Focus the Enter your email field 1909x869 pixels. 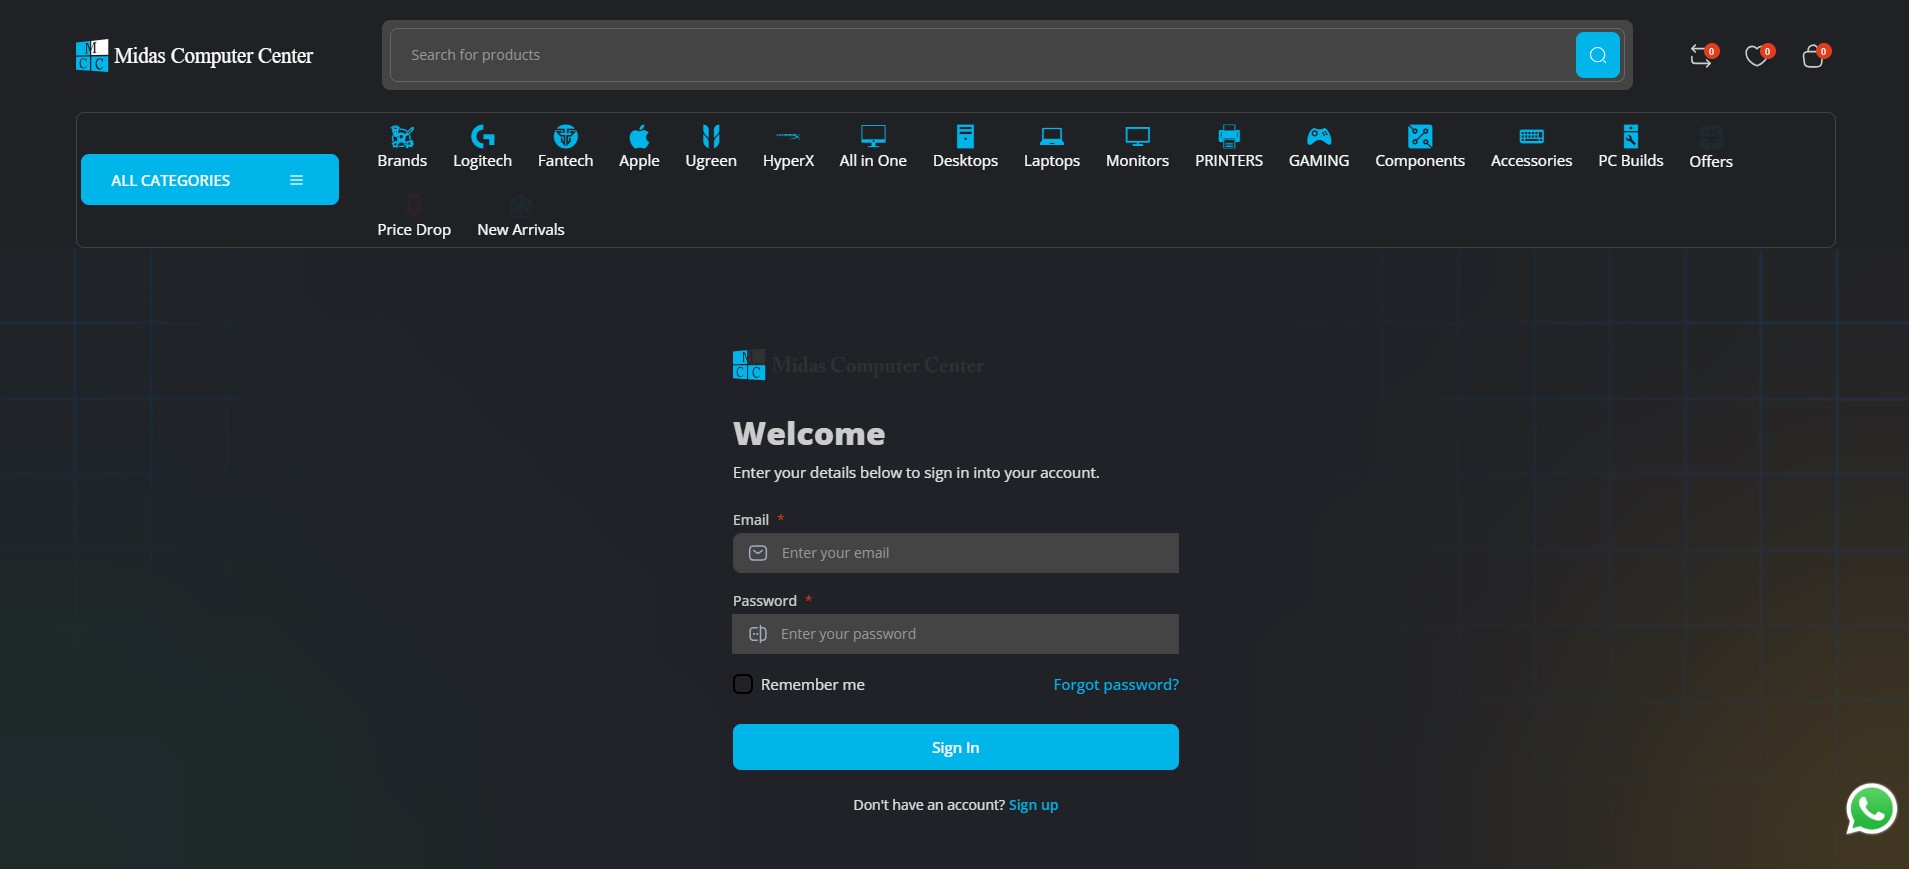click(970, 553)
